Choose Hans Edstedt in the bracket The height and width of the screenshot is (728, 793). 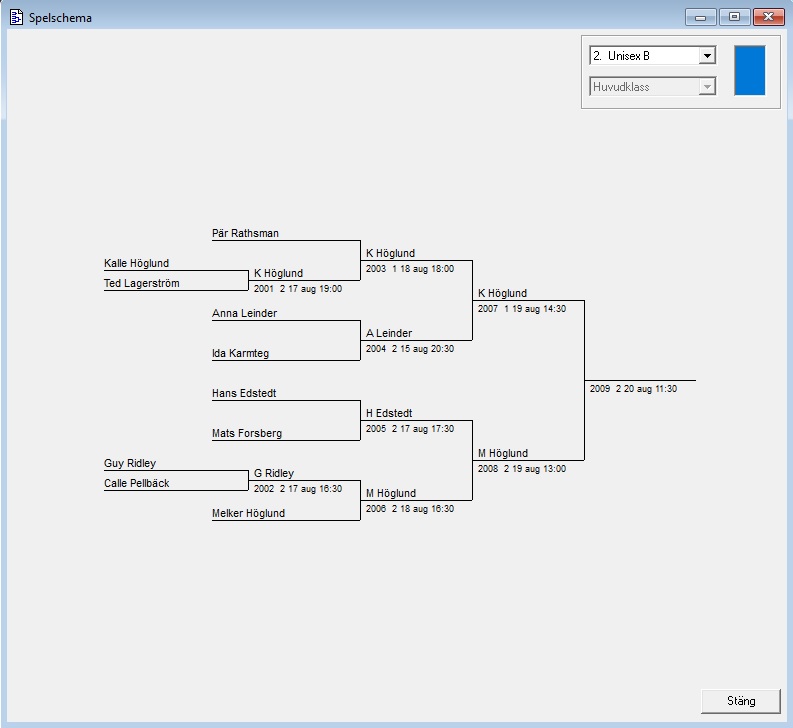(244, 394)
